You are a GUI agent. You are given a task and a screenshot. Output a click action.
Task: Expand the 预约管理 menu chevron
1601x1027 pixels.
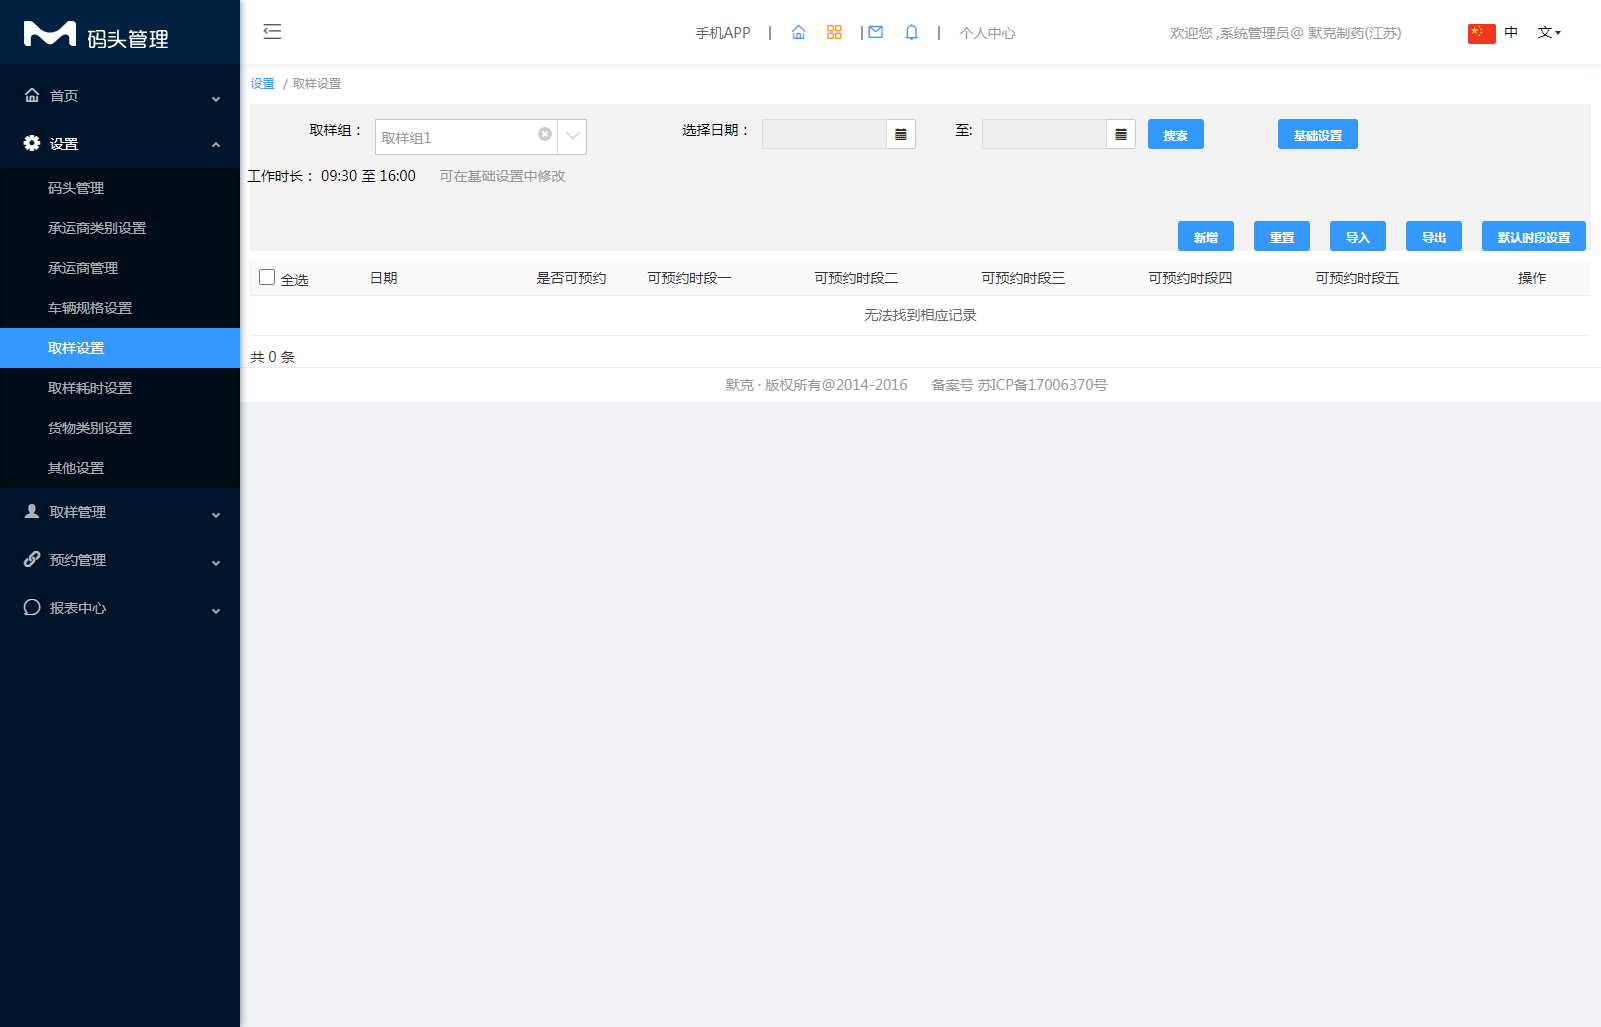(216, 563)
